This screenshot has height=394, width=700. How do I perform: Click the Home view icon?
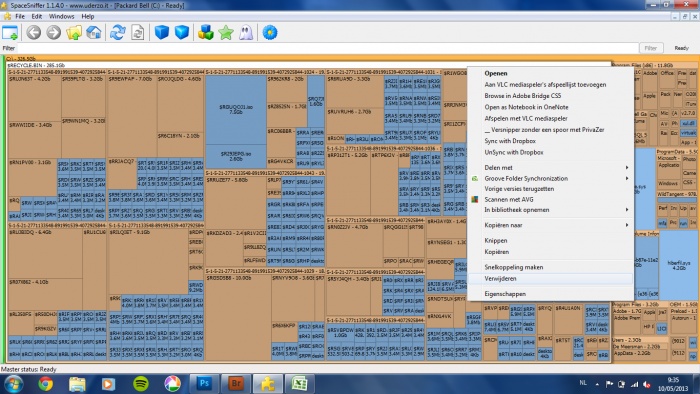[x=94, y=33]
